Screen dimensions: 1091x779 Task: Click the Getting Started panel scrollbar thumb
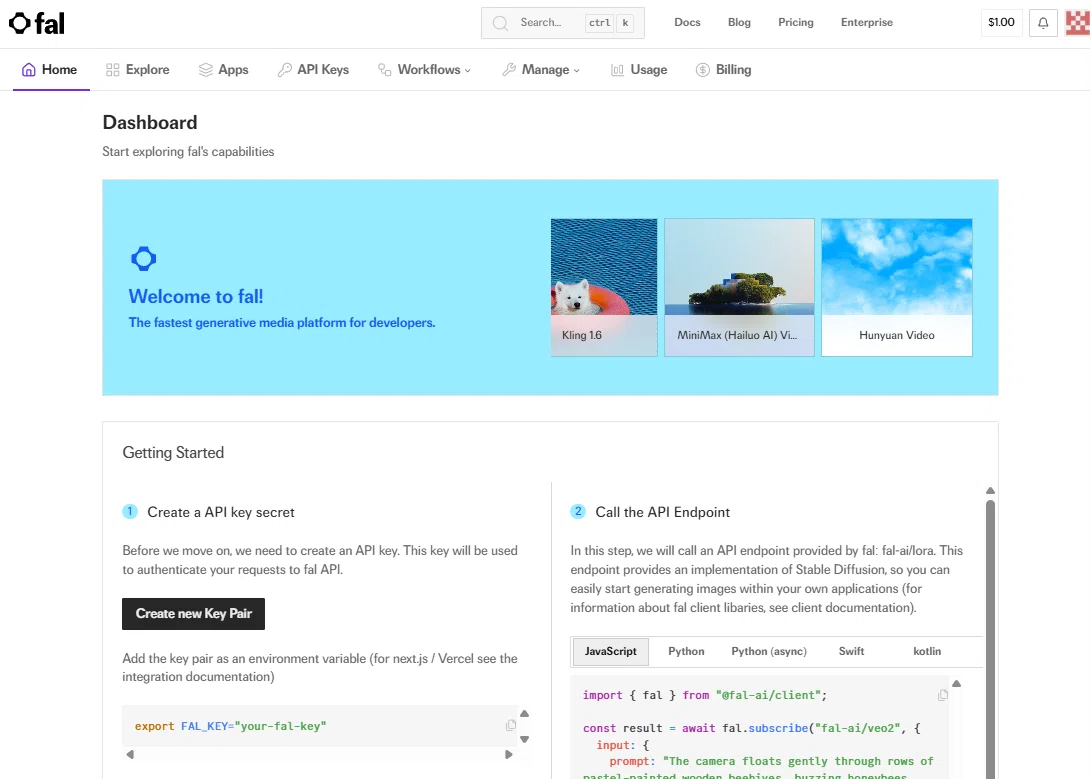coord(990,640)
